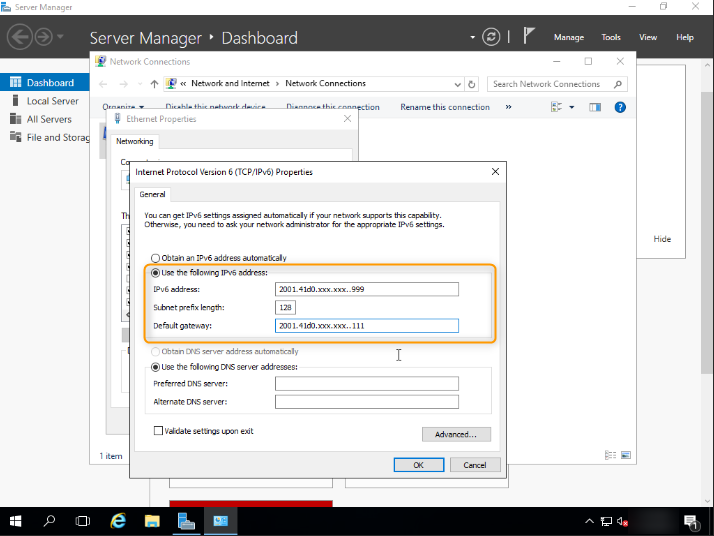
Task: Click the Task View taskbar icon
Action: click(x=83, y=521)
